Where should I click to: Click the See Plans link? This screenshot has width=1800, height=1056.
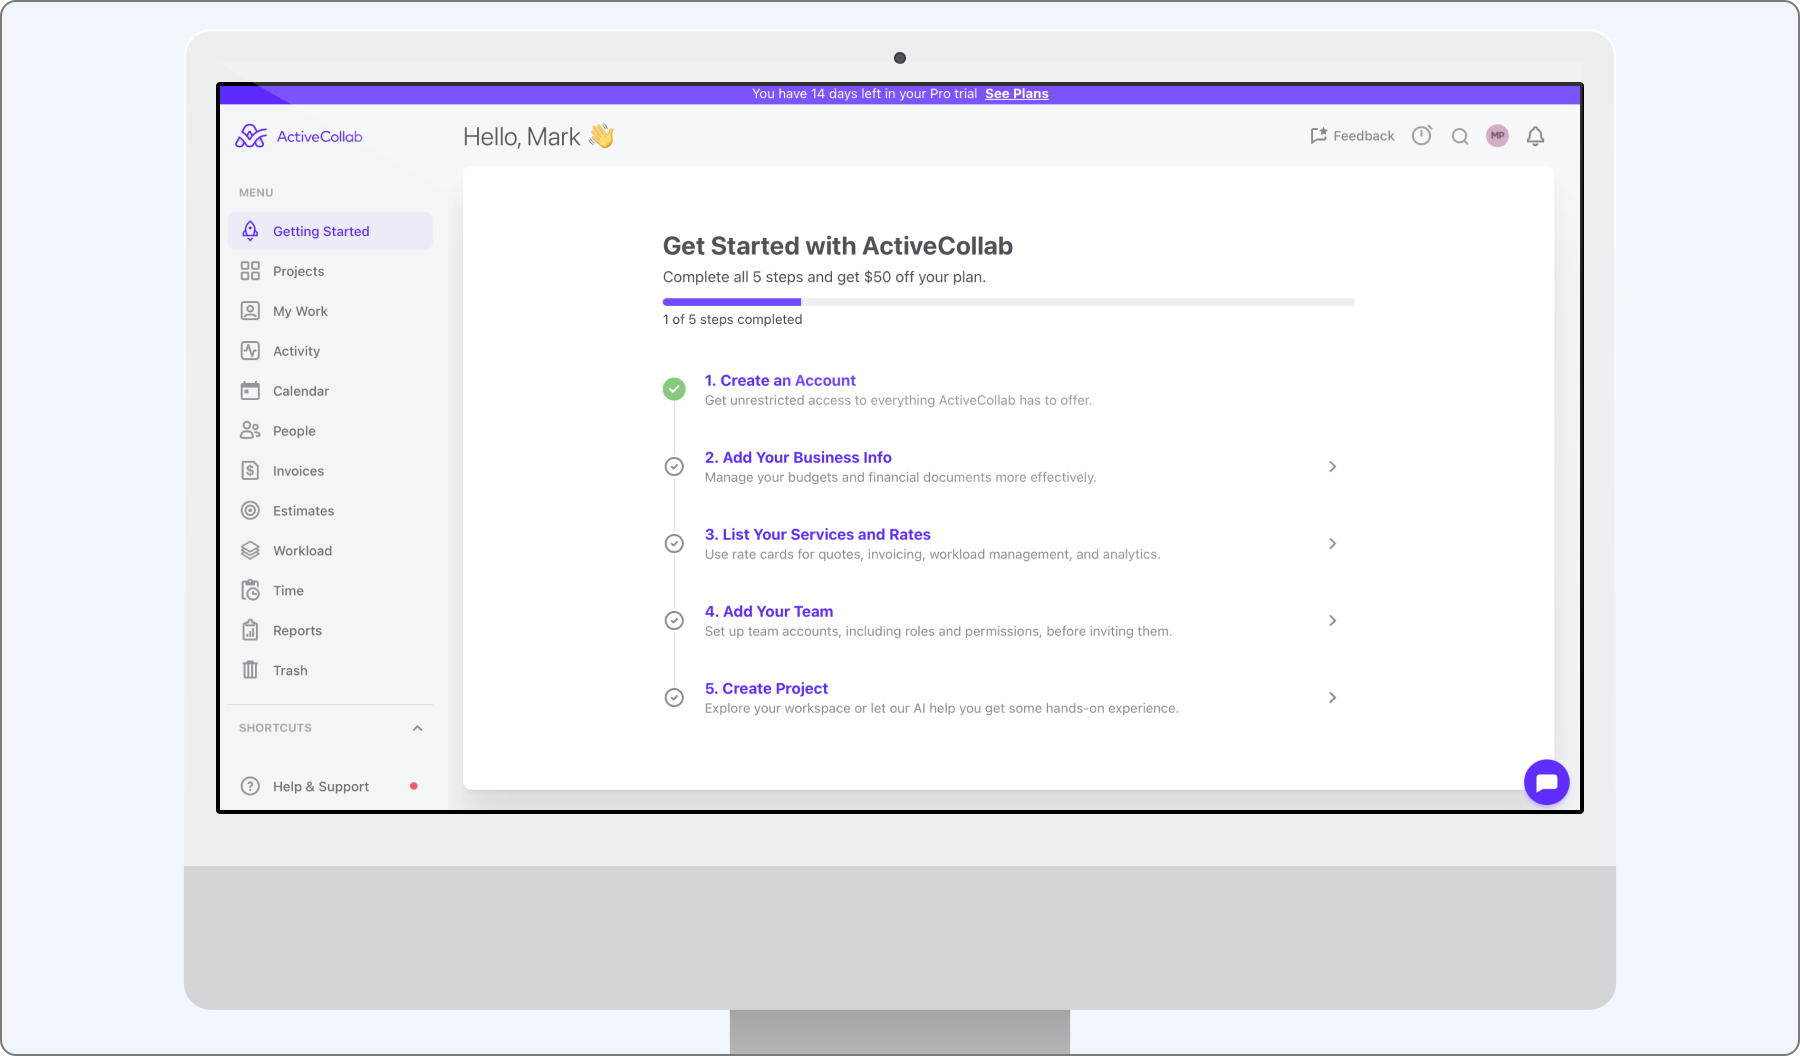pos(1016,94)
